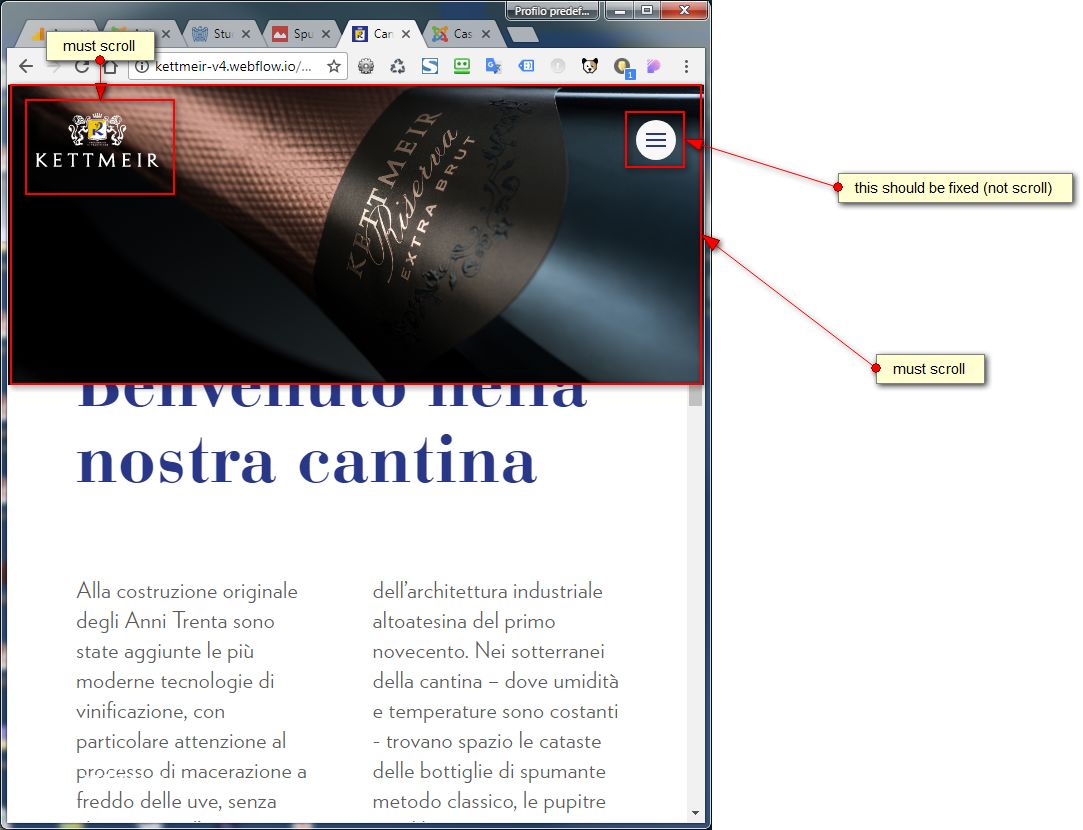
Task: Open a new tab
Action: click(522, 35)
